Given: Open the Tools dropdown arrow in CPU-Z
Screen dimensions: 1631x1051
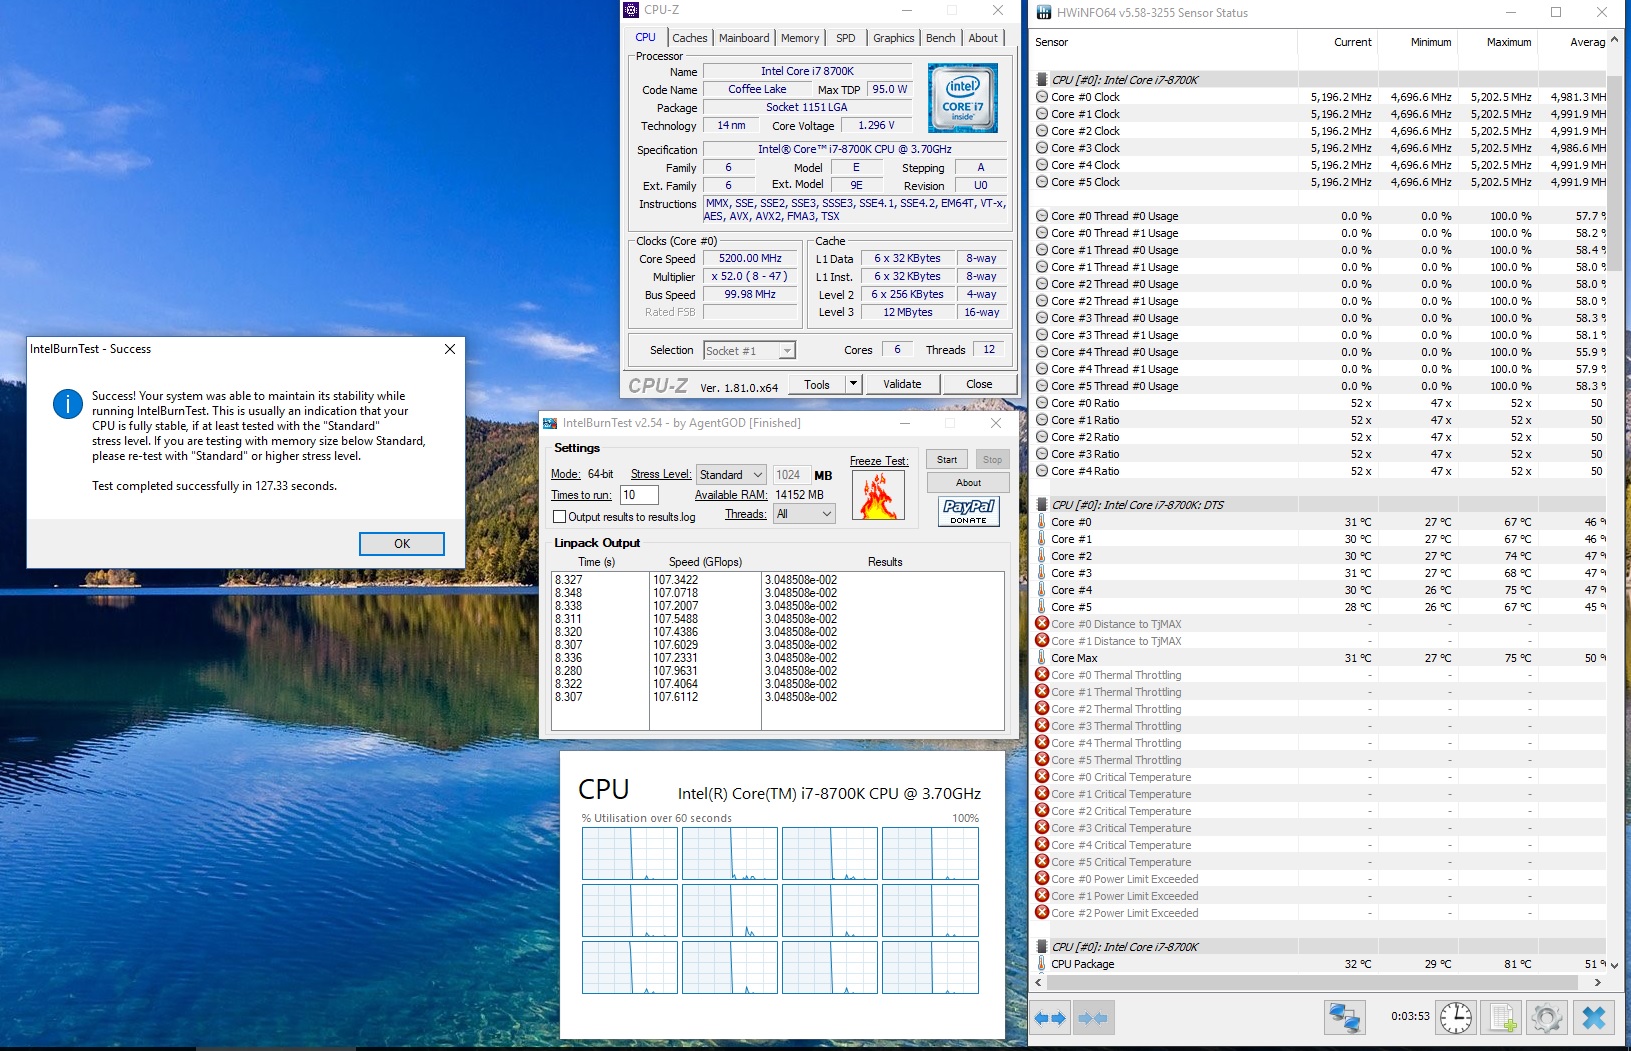Looking at the screenshot, I should click(x=853, y=384).
